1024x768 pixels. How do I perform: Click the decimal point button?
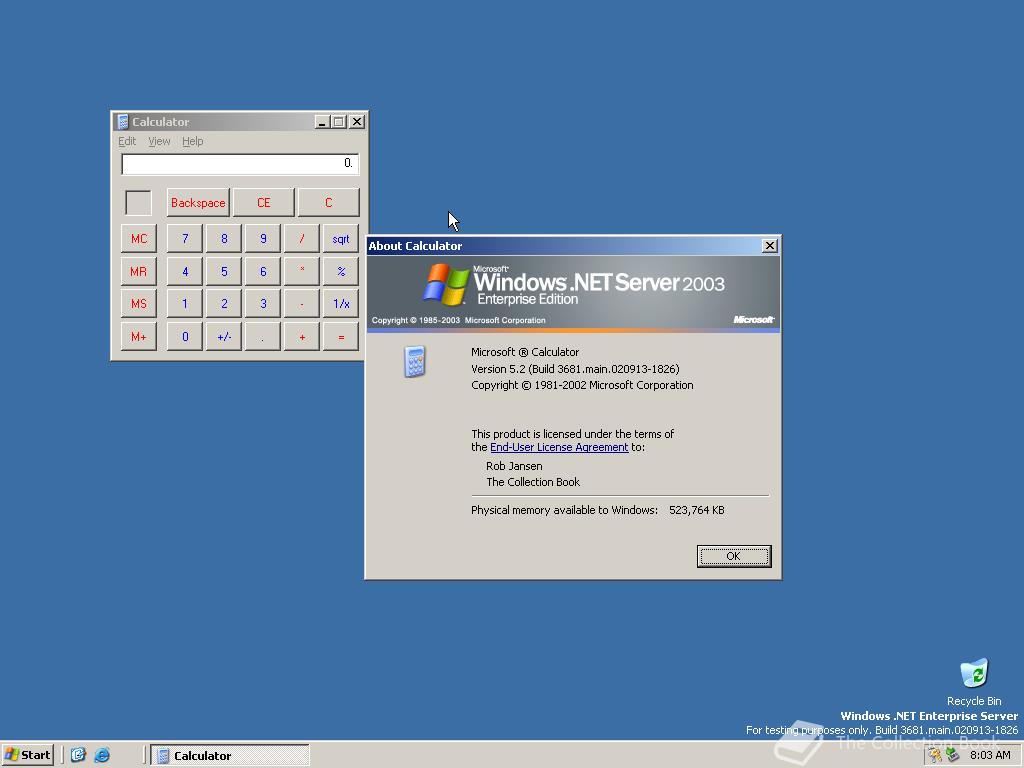pyautogui.click(x=263, y=336)
